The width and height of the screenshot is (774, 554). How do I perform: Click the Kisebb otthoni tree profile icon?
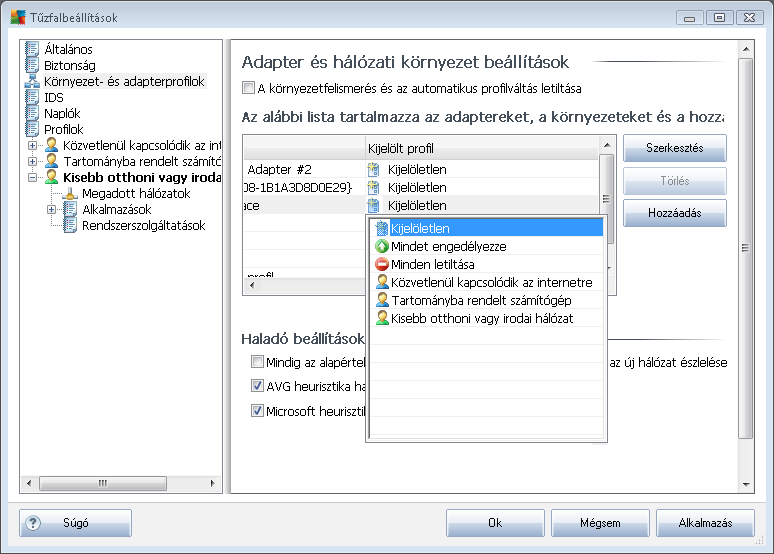[51, 177]
